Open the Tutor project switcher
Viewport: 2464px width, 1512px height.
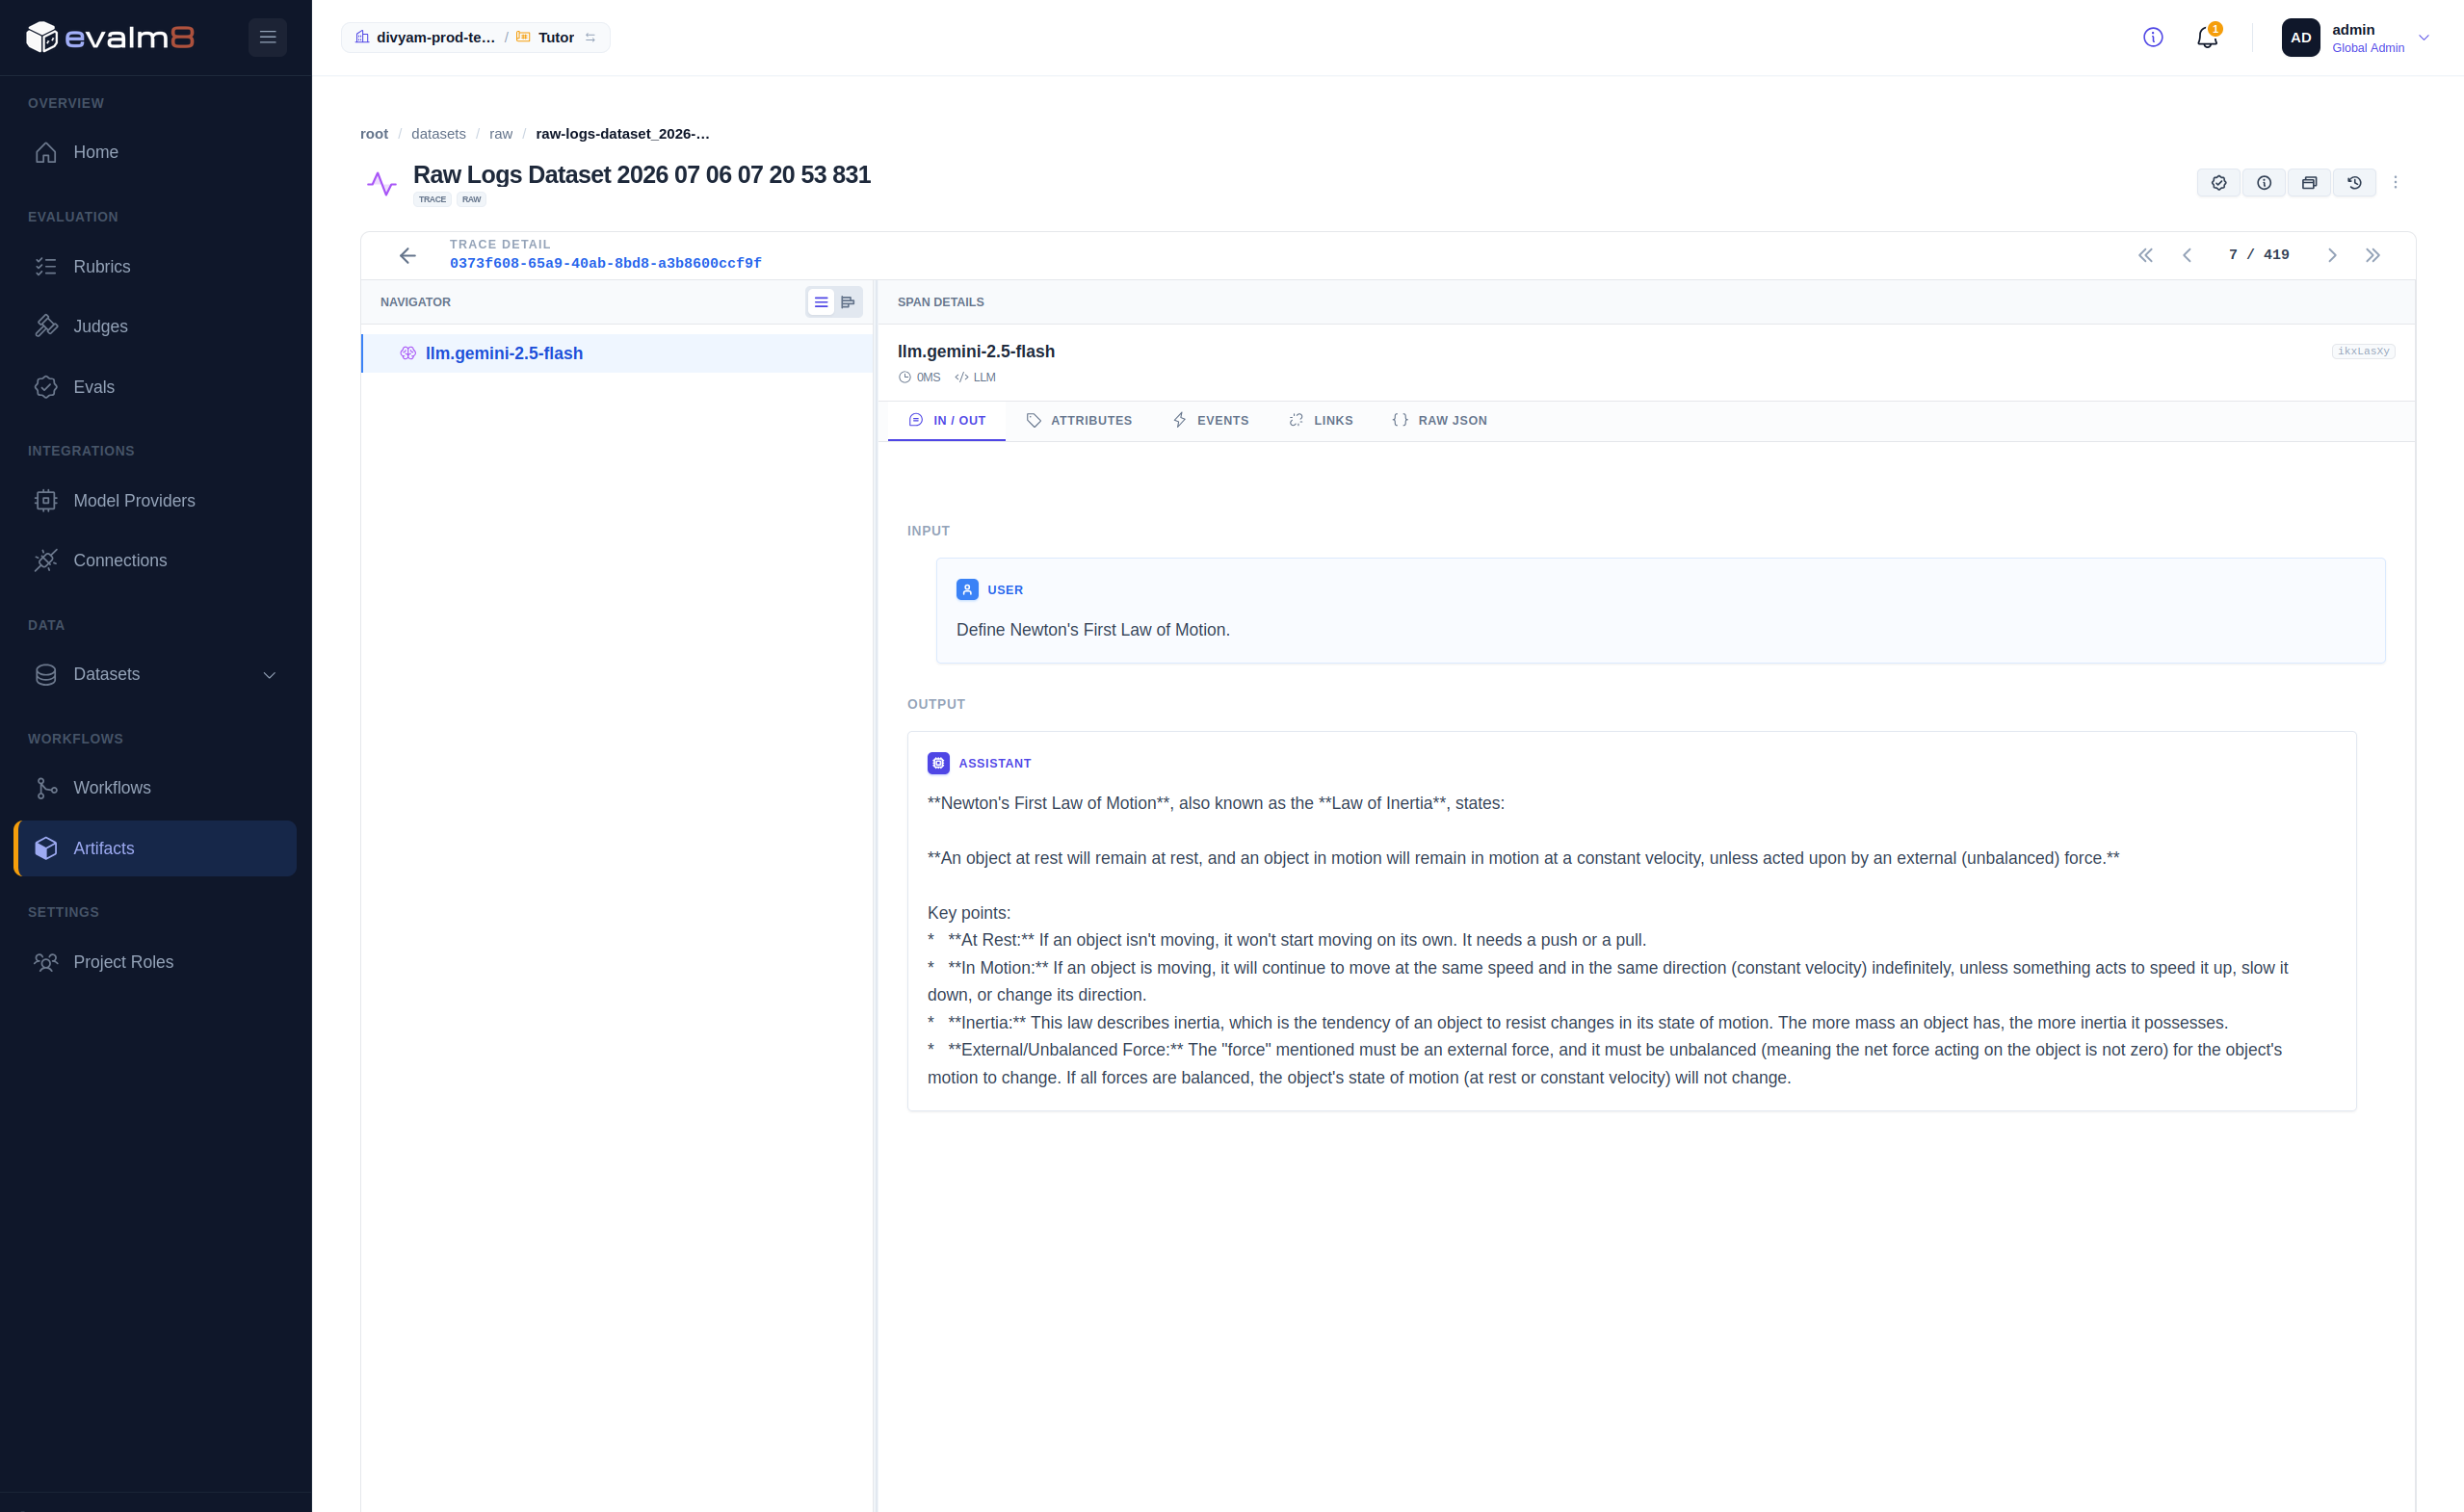pos(555,38)
